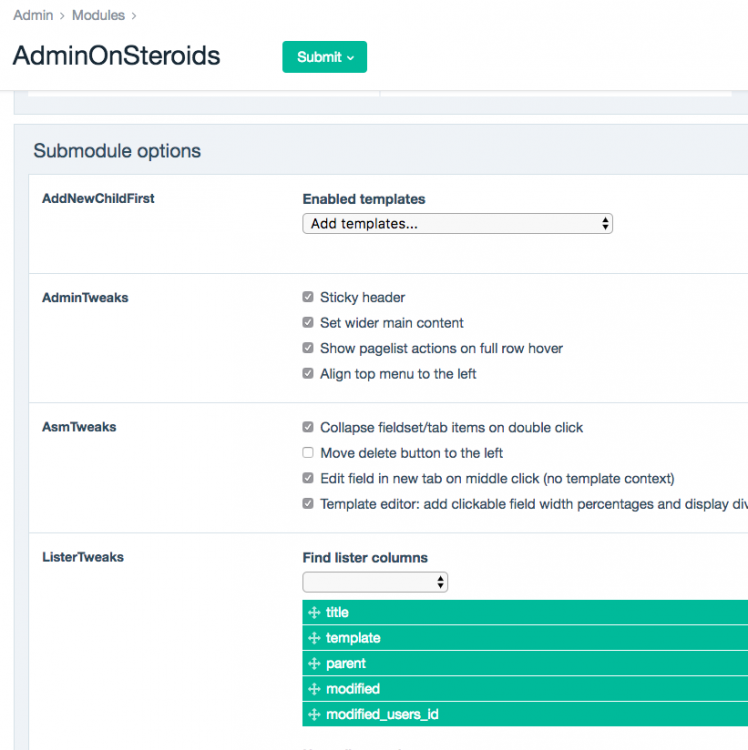The height and width of the screenshot is (750, 748).
Task: Uncheck Align top menu to the left
Action: pyautogui.click(x=308, y=374)
